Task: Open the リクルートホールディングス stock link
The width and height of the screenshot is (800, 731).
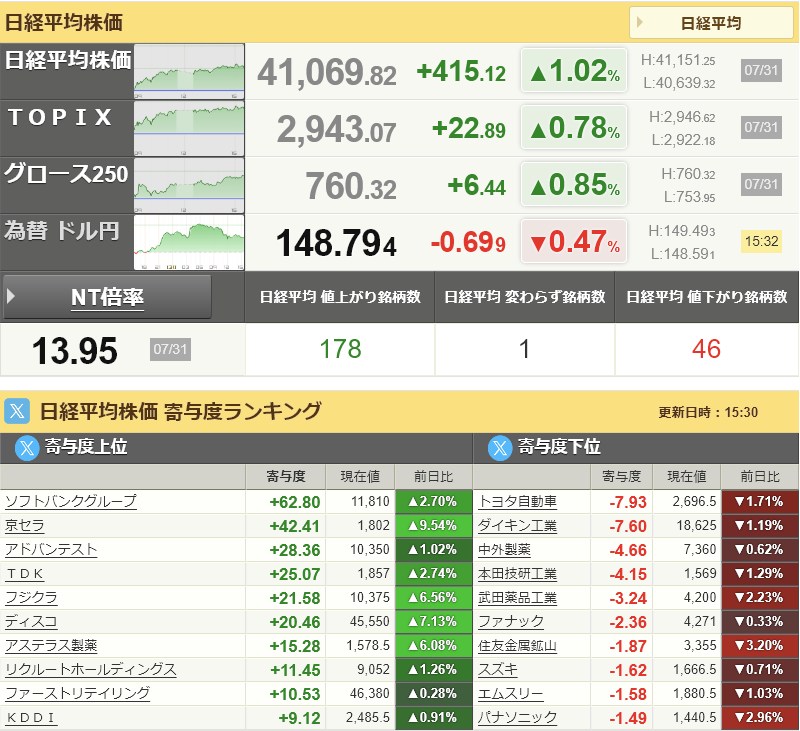Action: (x=91, y=669)
